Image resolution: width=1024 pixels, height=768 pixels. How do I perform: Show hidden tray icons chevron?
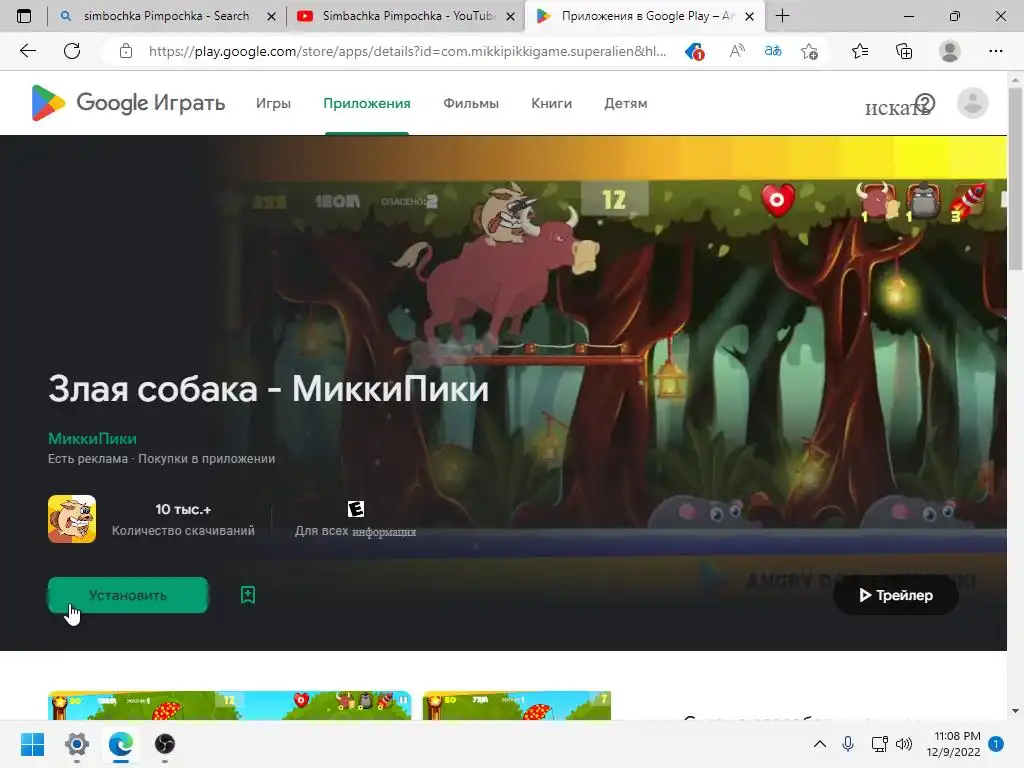click(x=820, y=744)
